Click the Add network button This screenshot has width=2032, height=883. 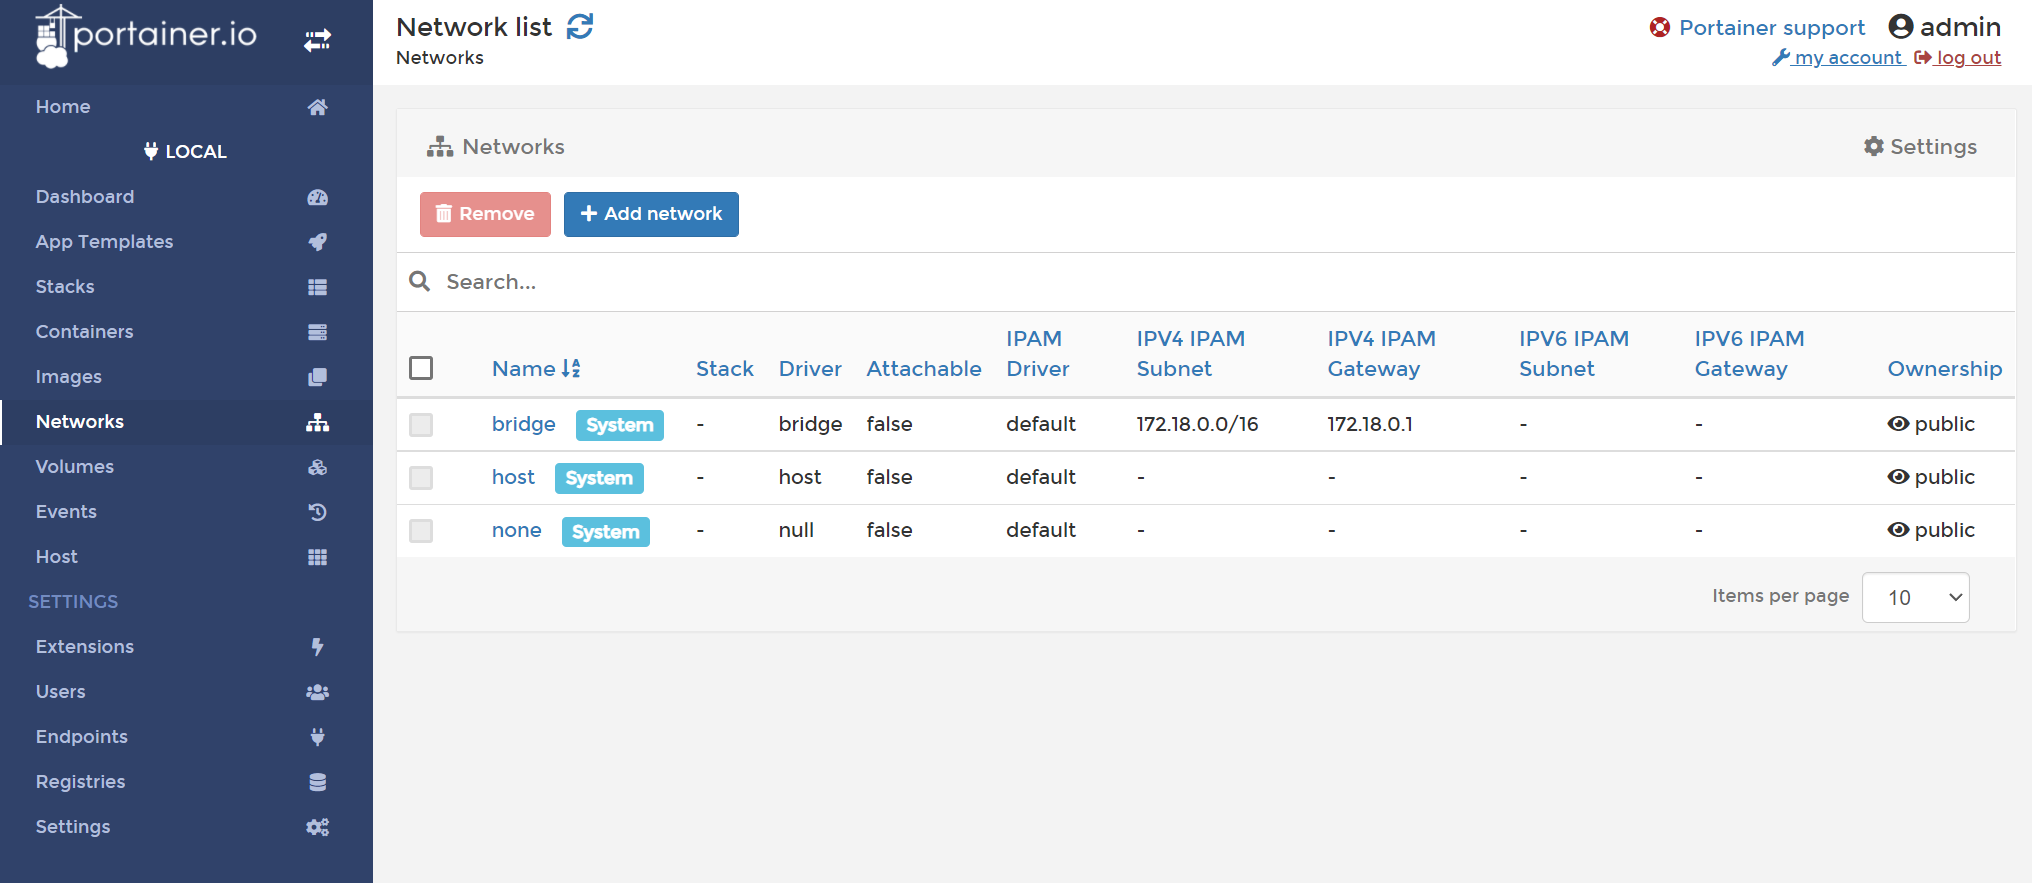coord(651,214)
